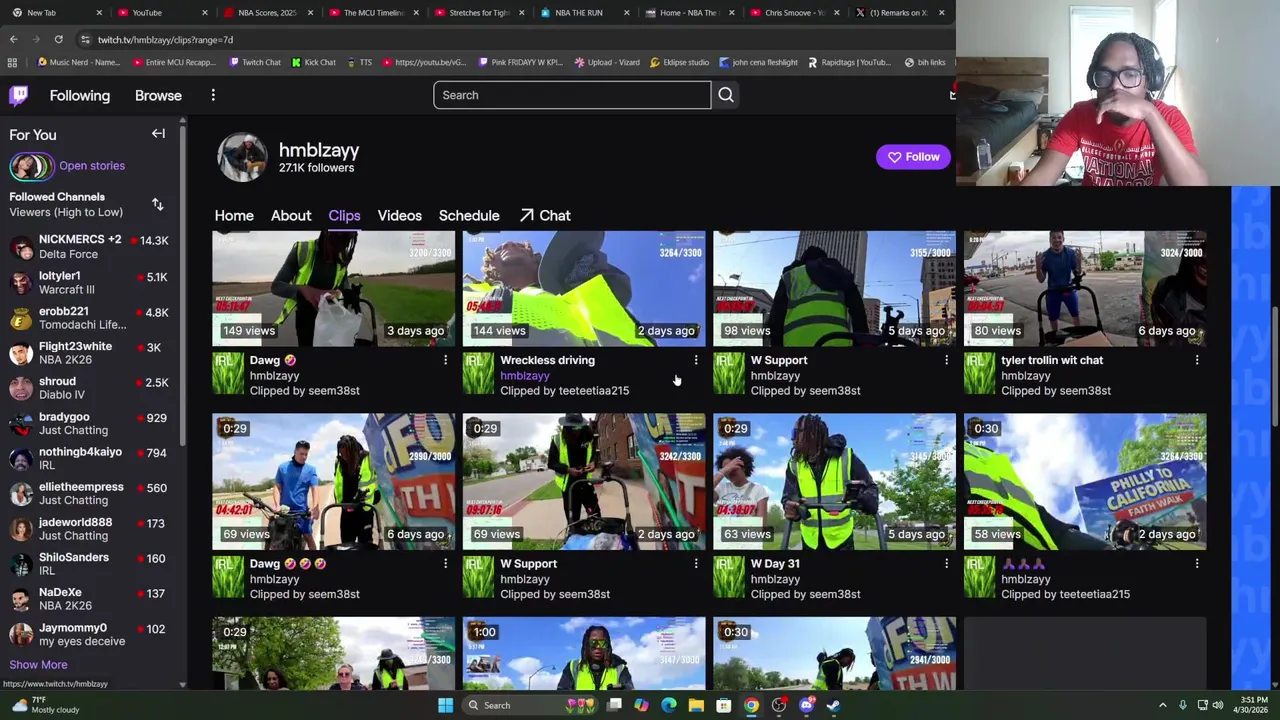The height and width of the screenshot is (720, 1280).
Task: Open Windows Start menu
Action: point(445,705)
